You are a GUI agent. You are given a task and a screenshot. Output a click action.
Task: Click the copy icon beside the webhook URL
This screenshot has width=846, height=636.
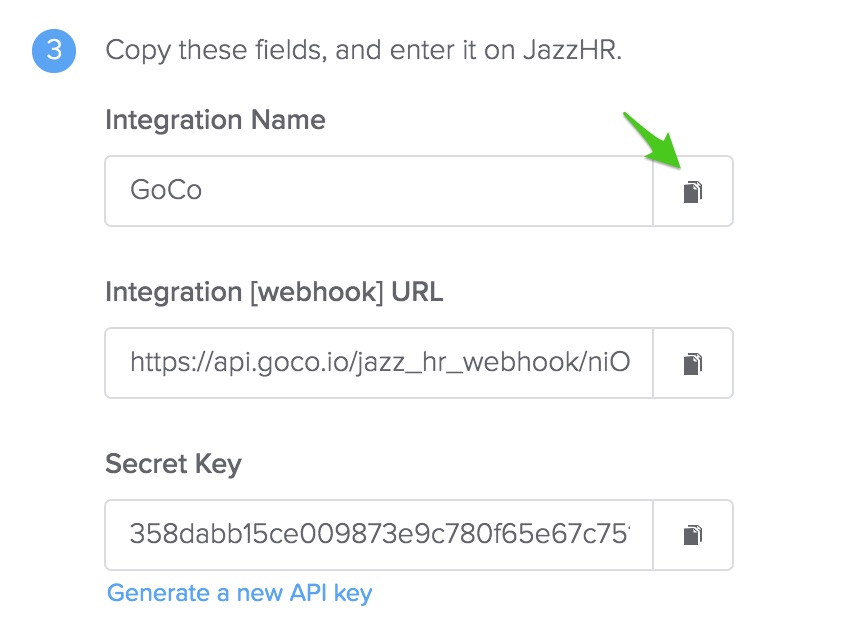693,364
